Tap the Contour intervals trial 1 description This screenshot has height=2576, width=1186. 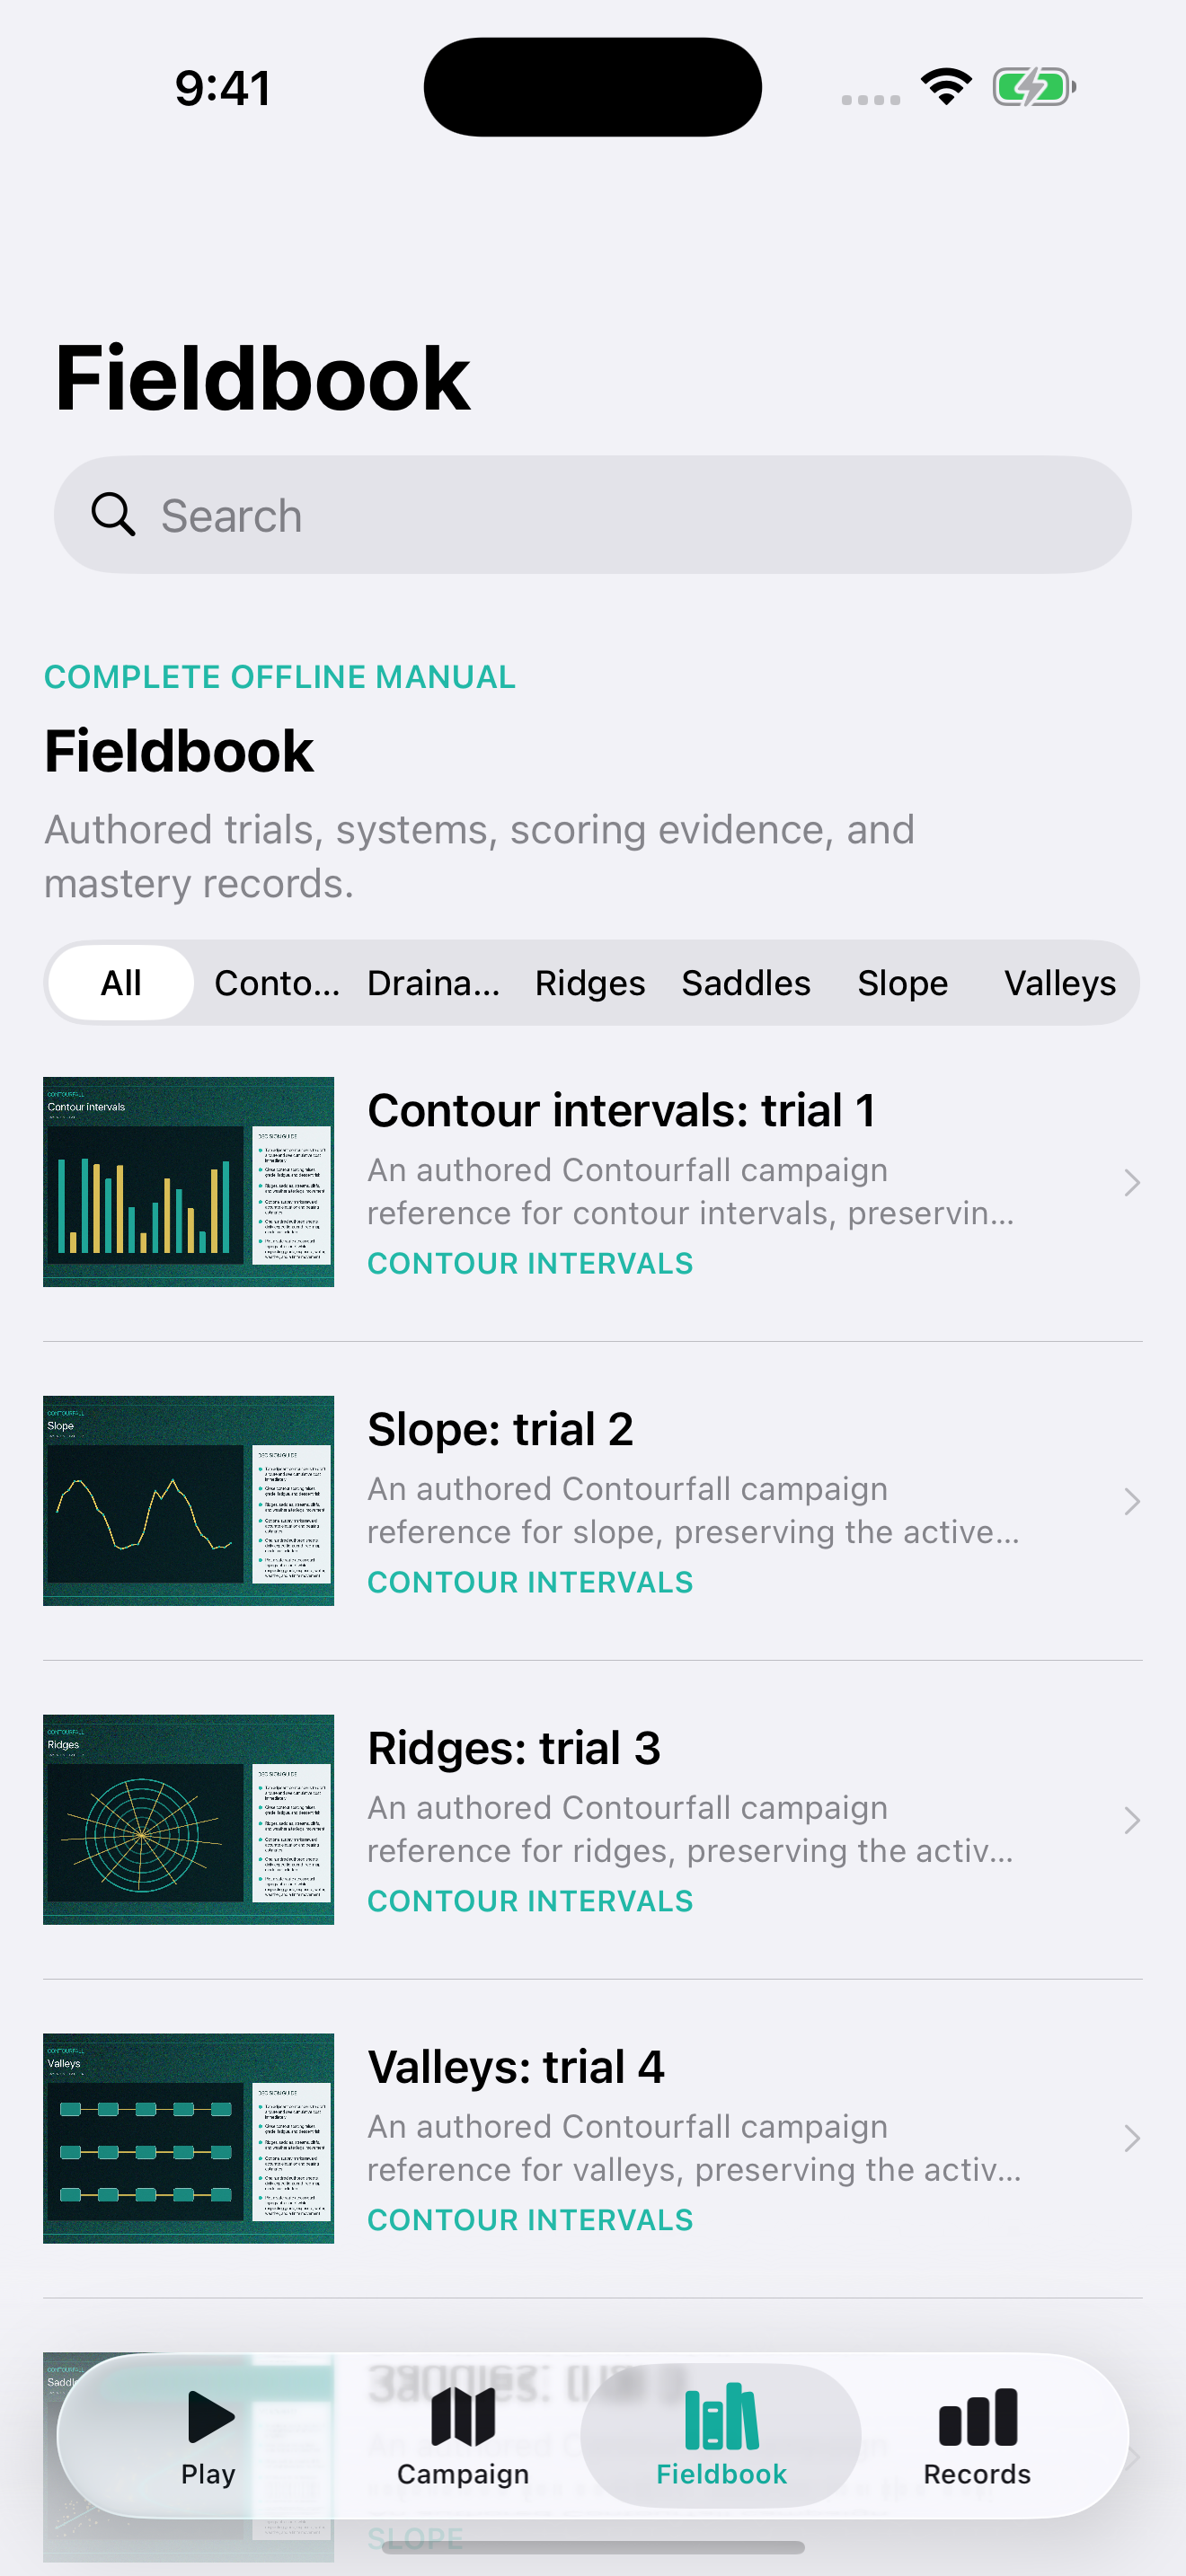point(691,1191)
